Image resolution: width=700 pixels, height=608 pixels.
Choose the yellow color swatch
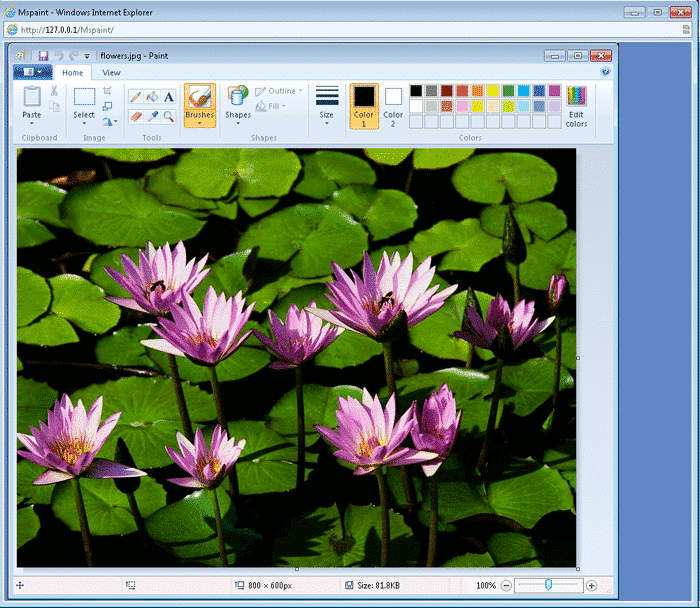point(492,91)
